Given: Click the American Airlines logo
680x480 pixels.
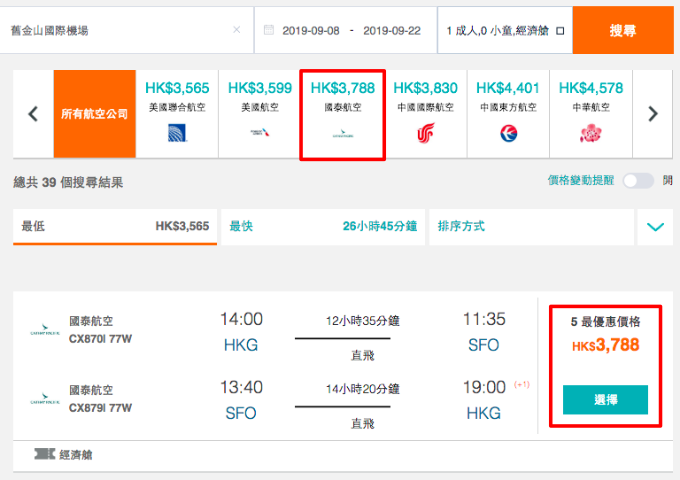Looking at the screenshot, I should point(260,132).
